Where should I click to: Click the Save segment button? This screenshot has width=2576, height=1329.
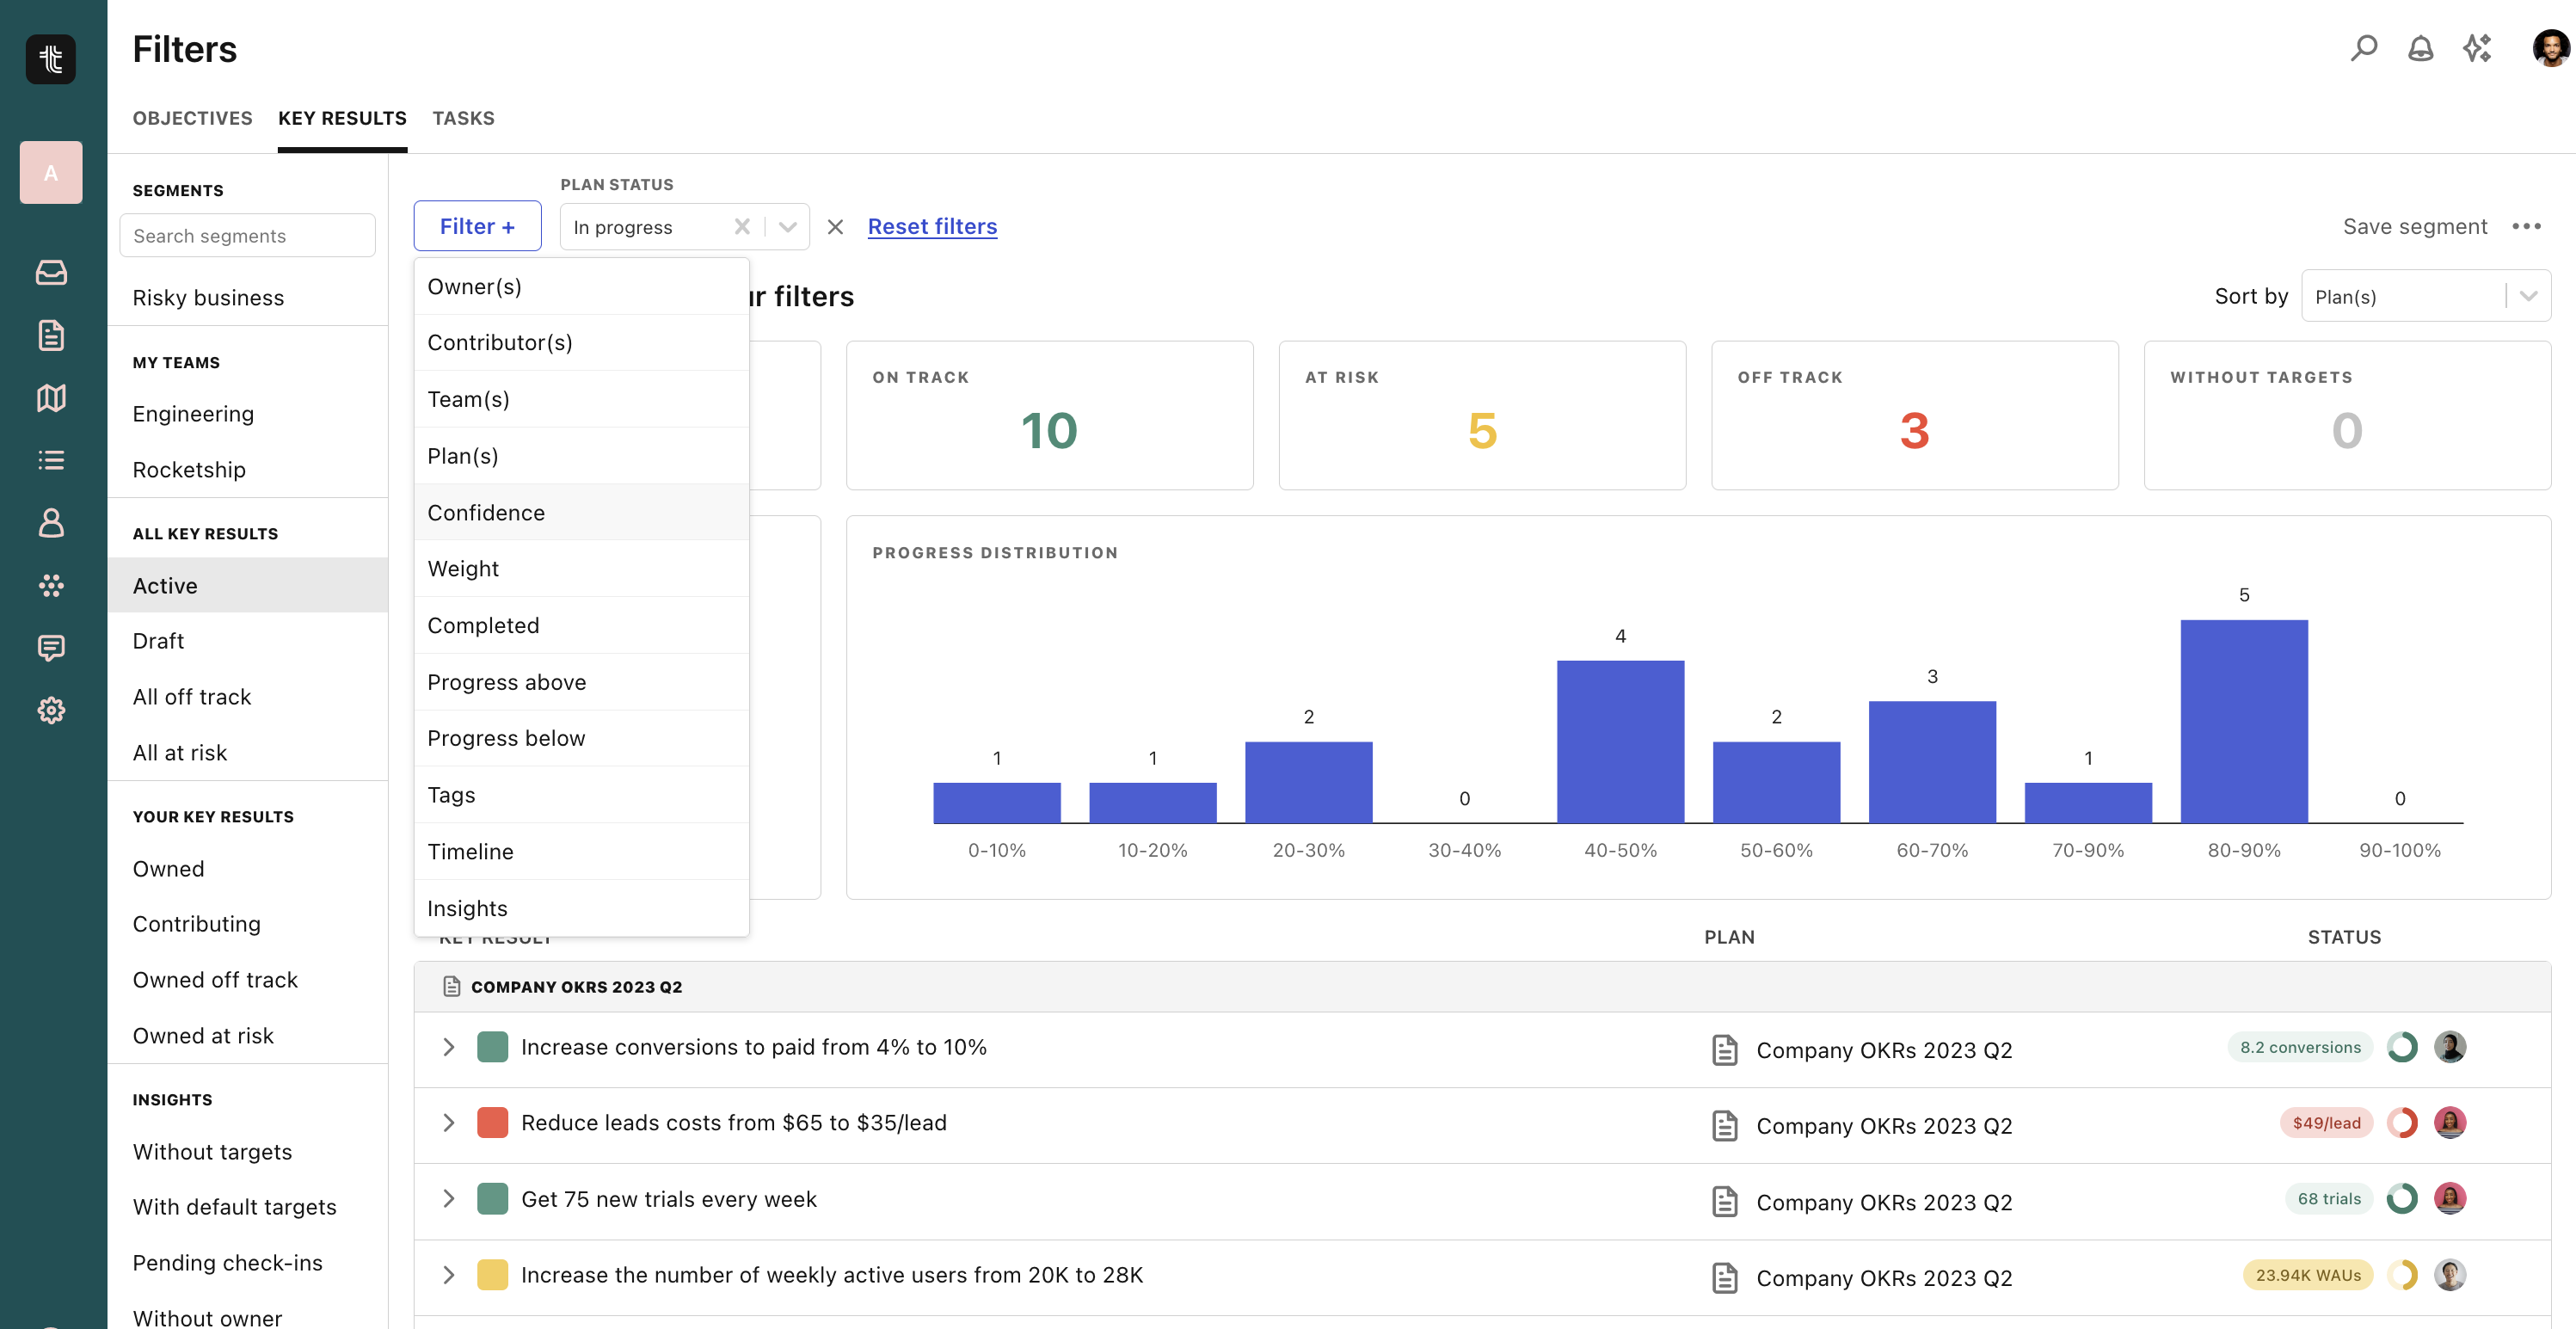coord(2416,226)
